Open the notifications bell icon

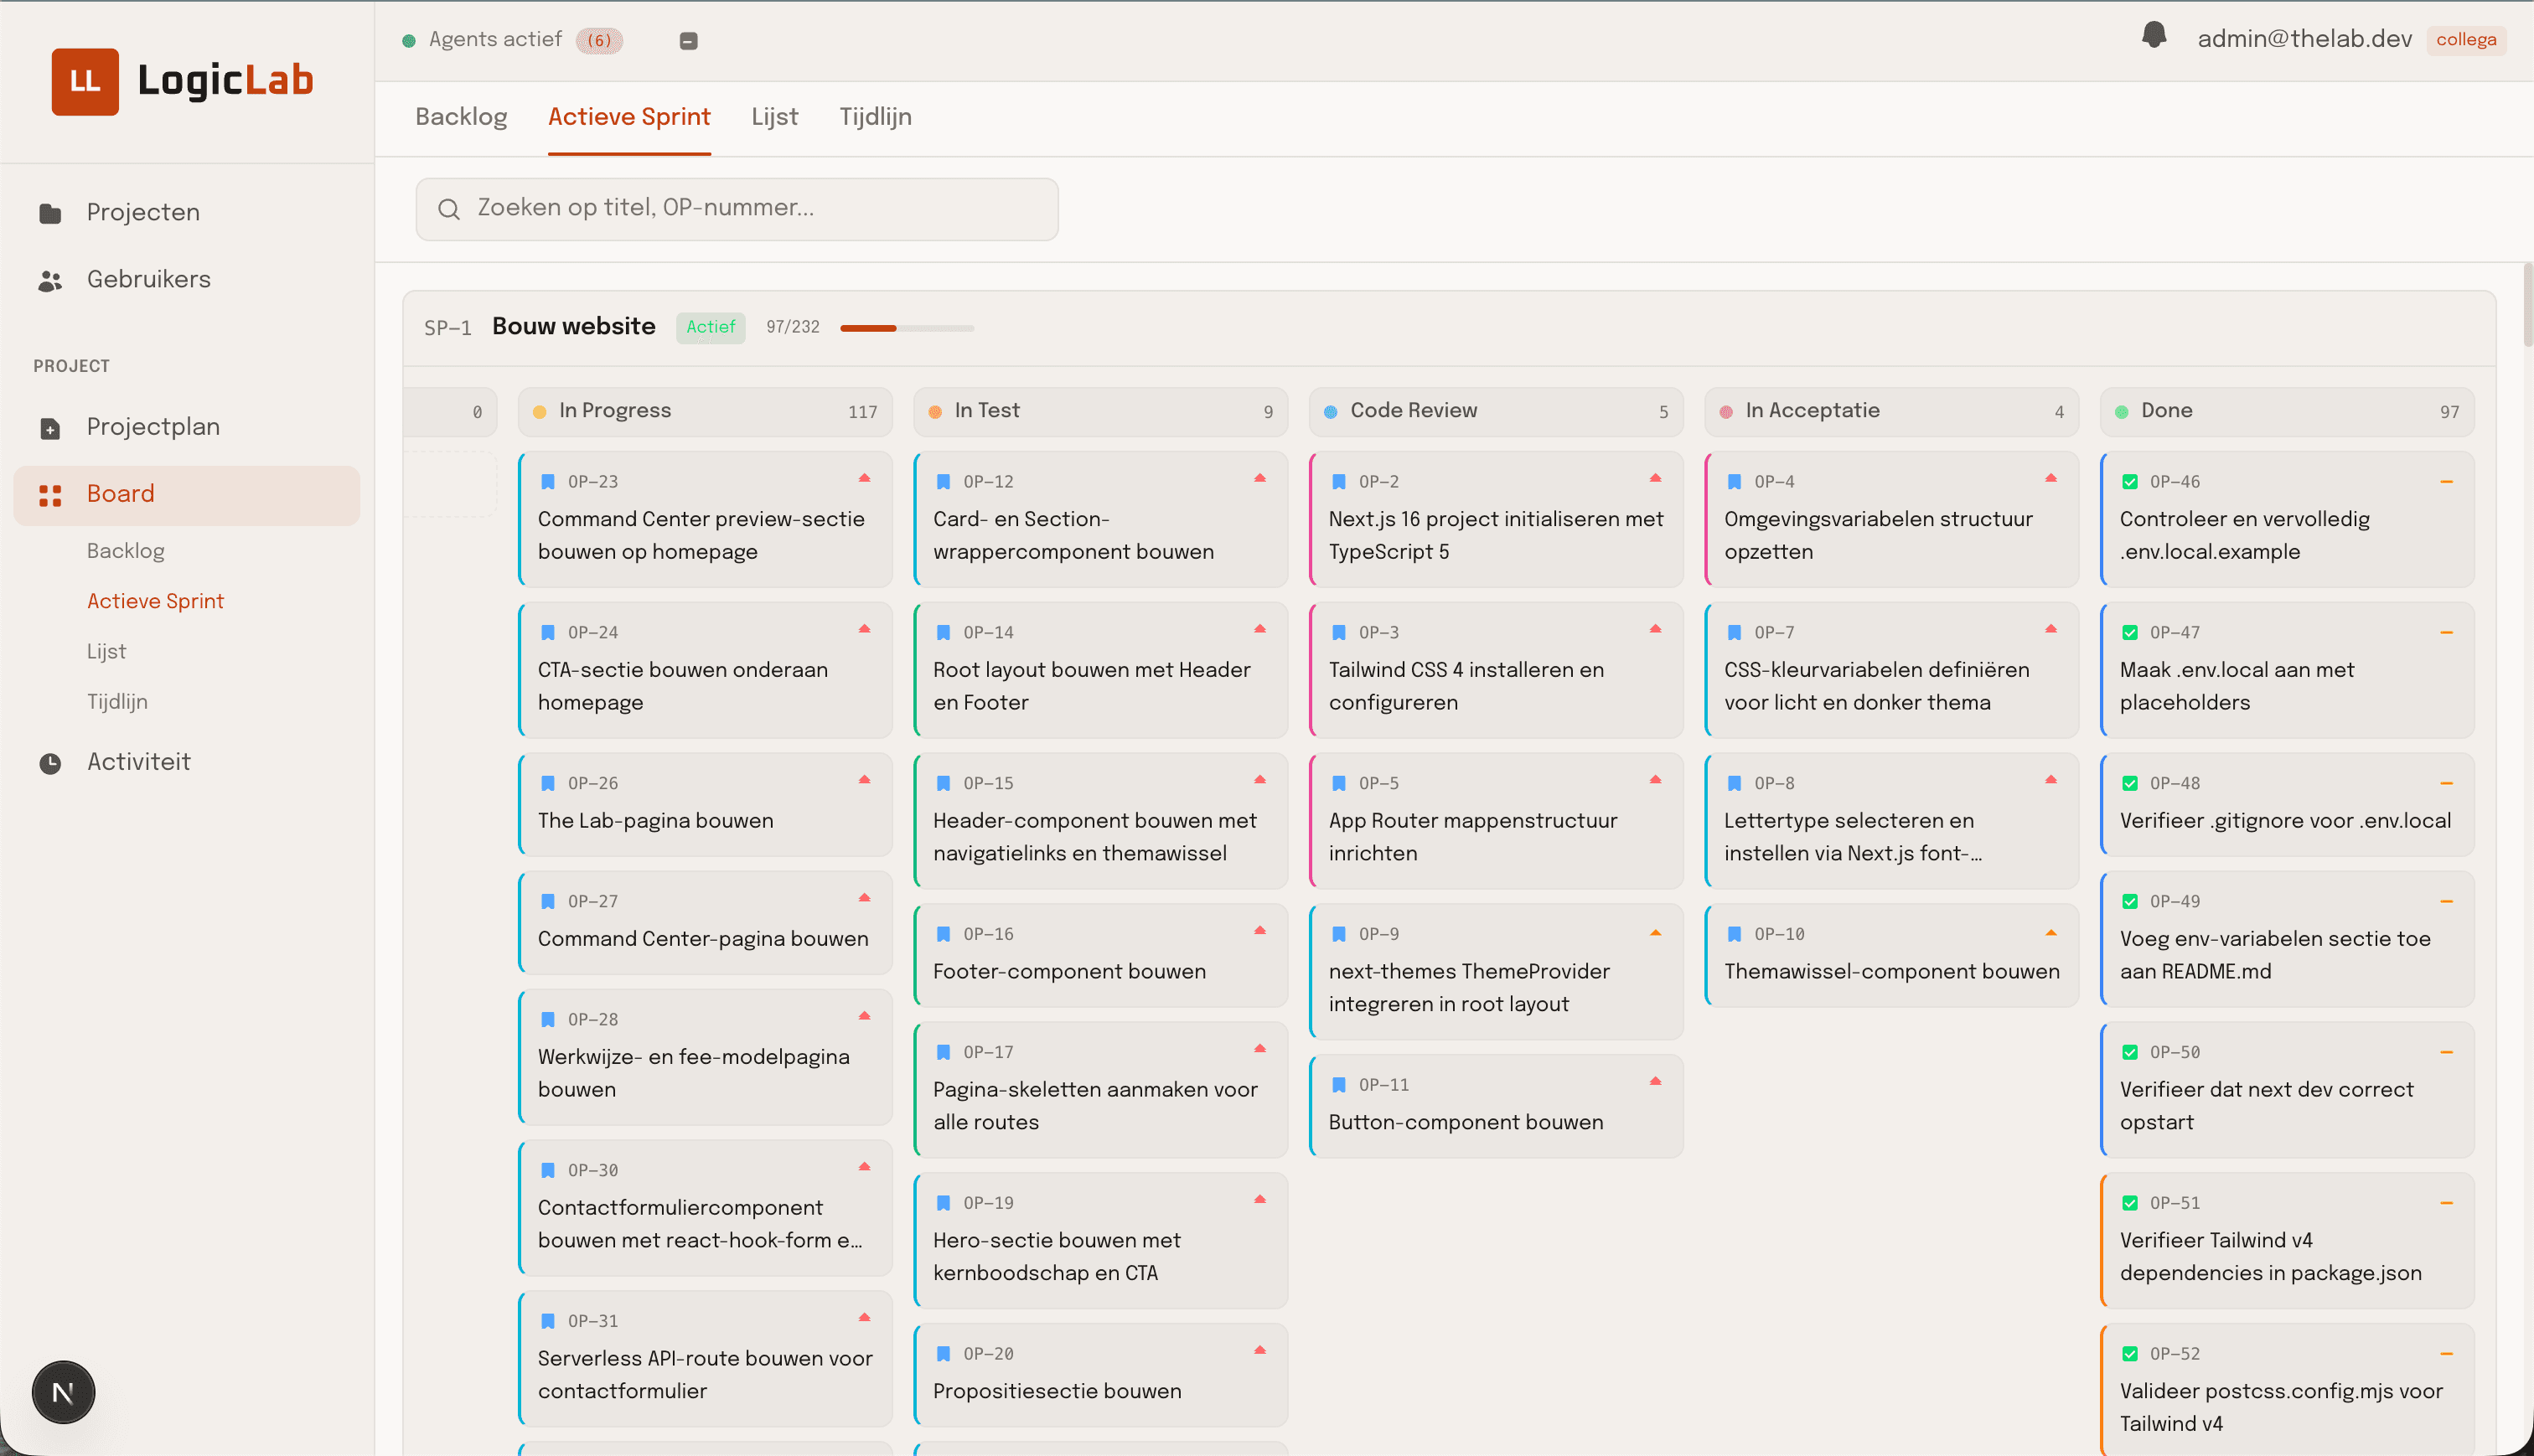pos(2154,37)
